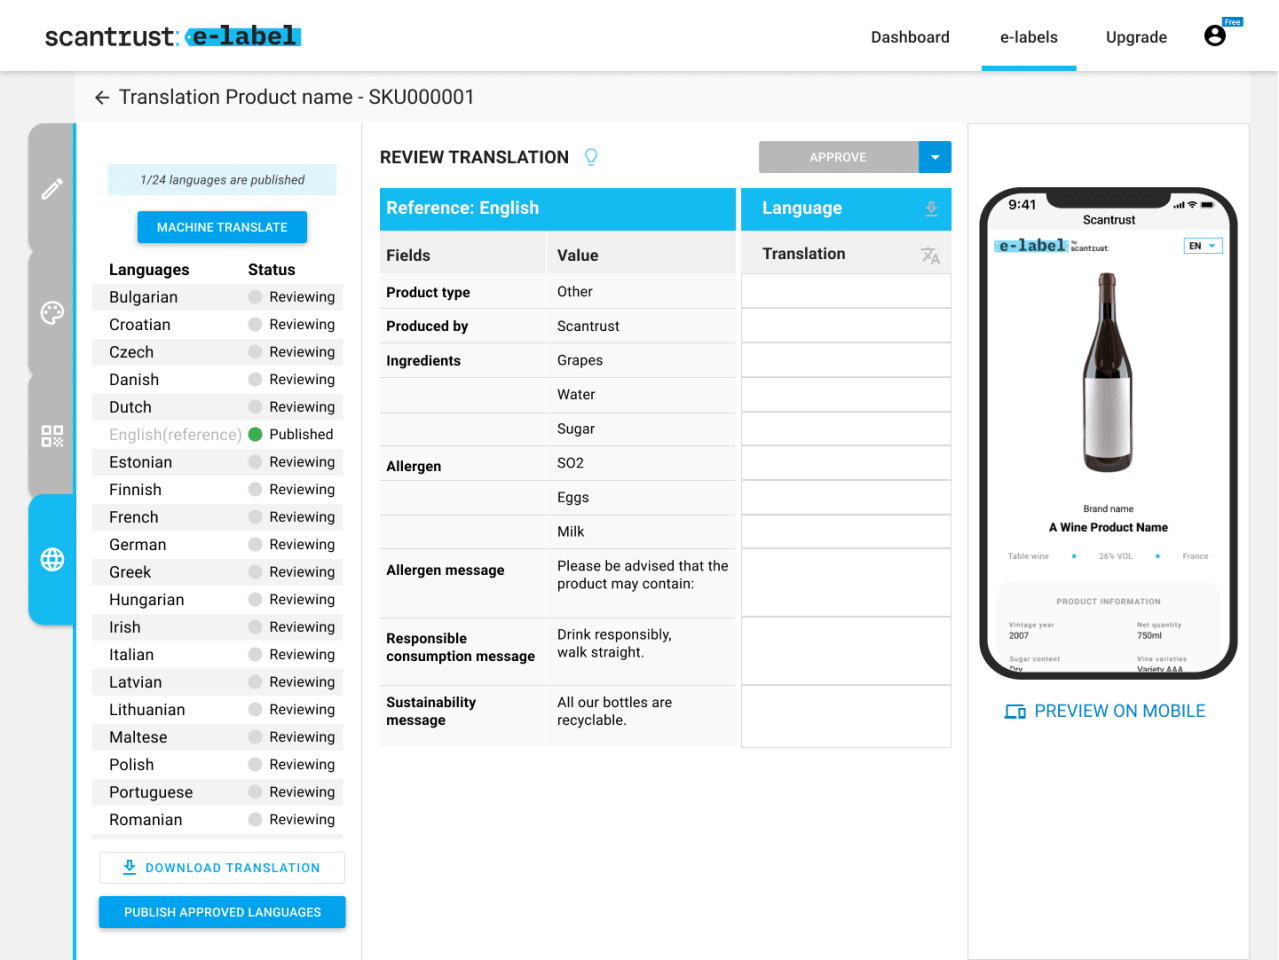Open the EN language dropdown in phone preview
This screenshot has width=1279, height=960.
click(1203, 246)
